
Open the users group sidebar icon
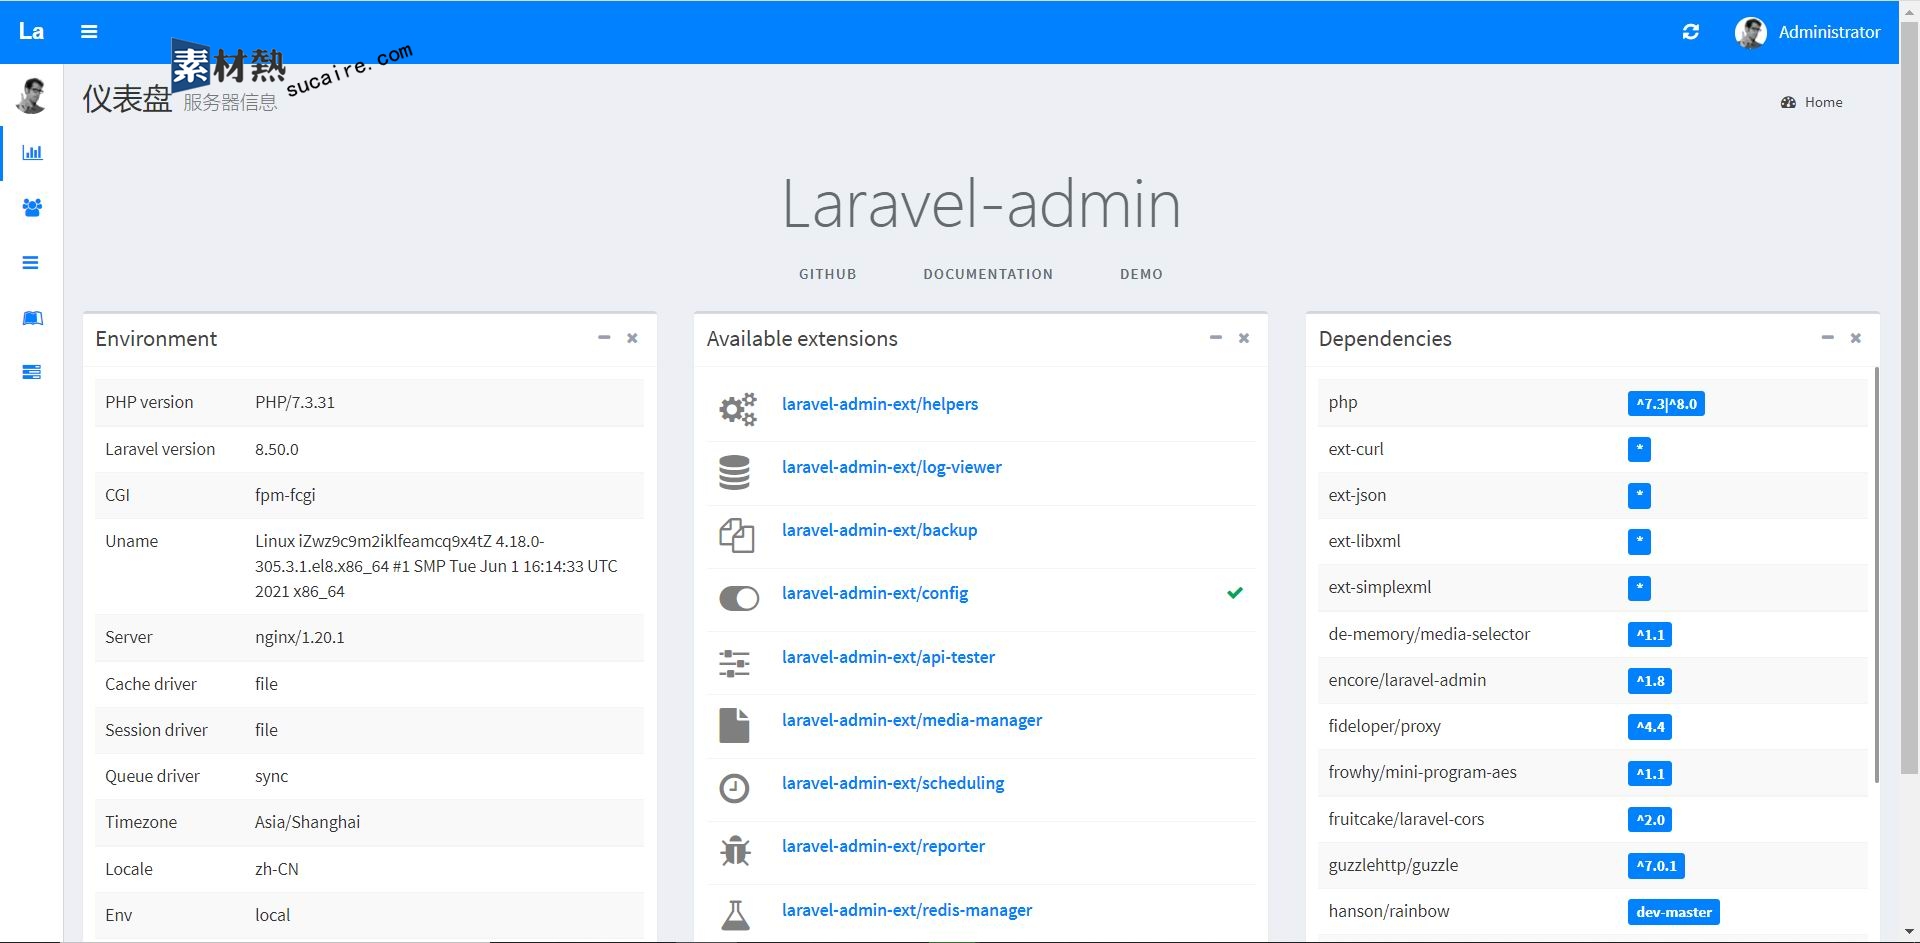pos(32,208)
